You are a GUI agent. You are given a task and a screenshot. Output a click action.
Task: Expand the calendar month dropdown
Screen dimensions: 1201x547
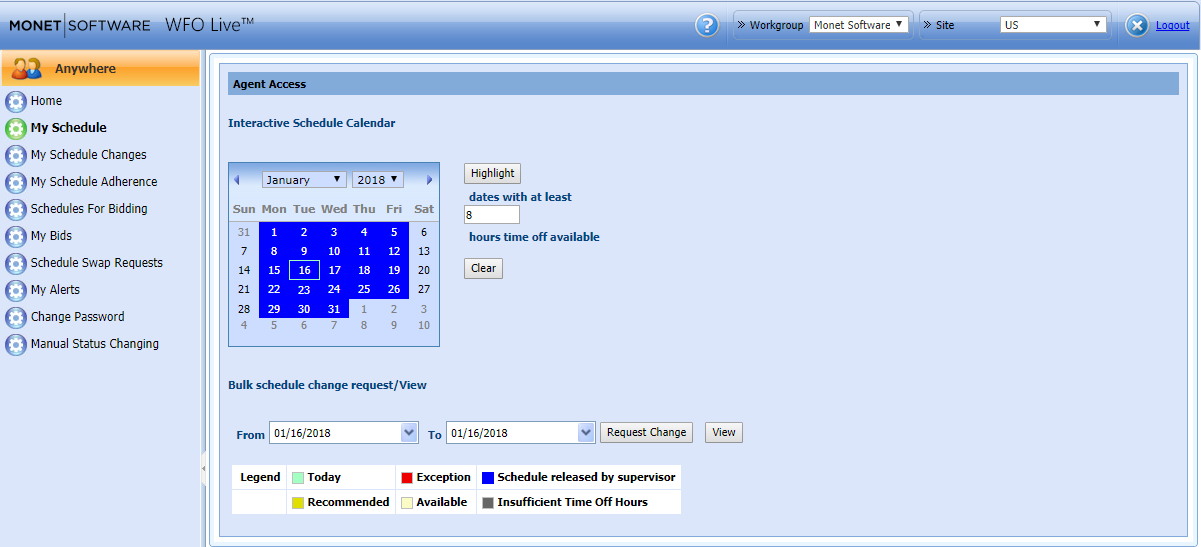[x=304, y=180]
